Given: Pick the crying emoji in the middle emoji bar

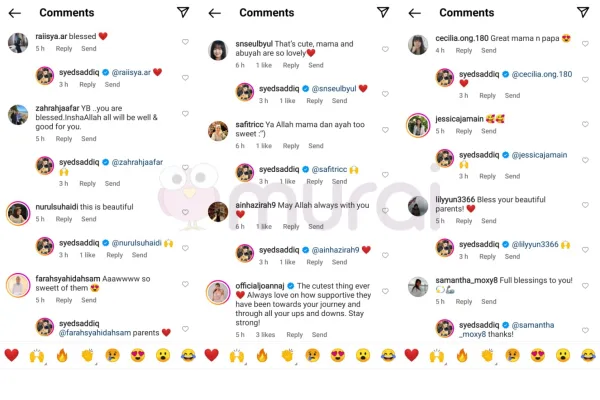Looking at the screenshot, I should pos(313,356).
